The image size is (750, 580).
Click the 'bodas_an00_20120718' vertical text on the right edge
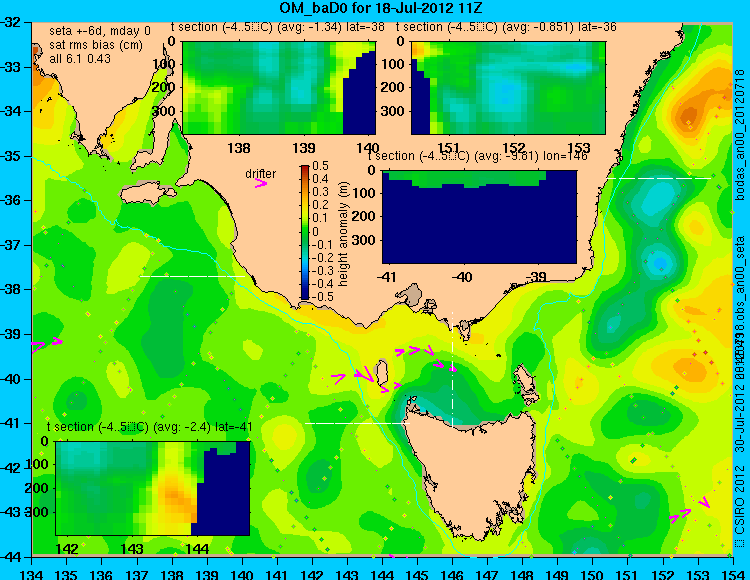click(740, 135)
